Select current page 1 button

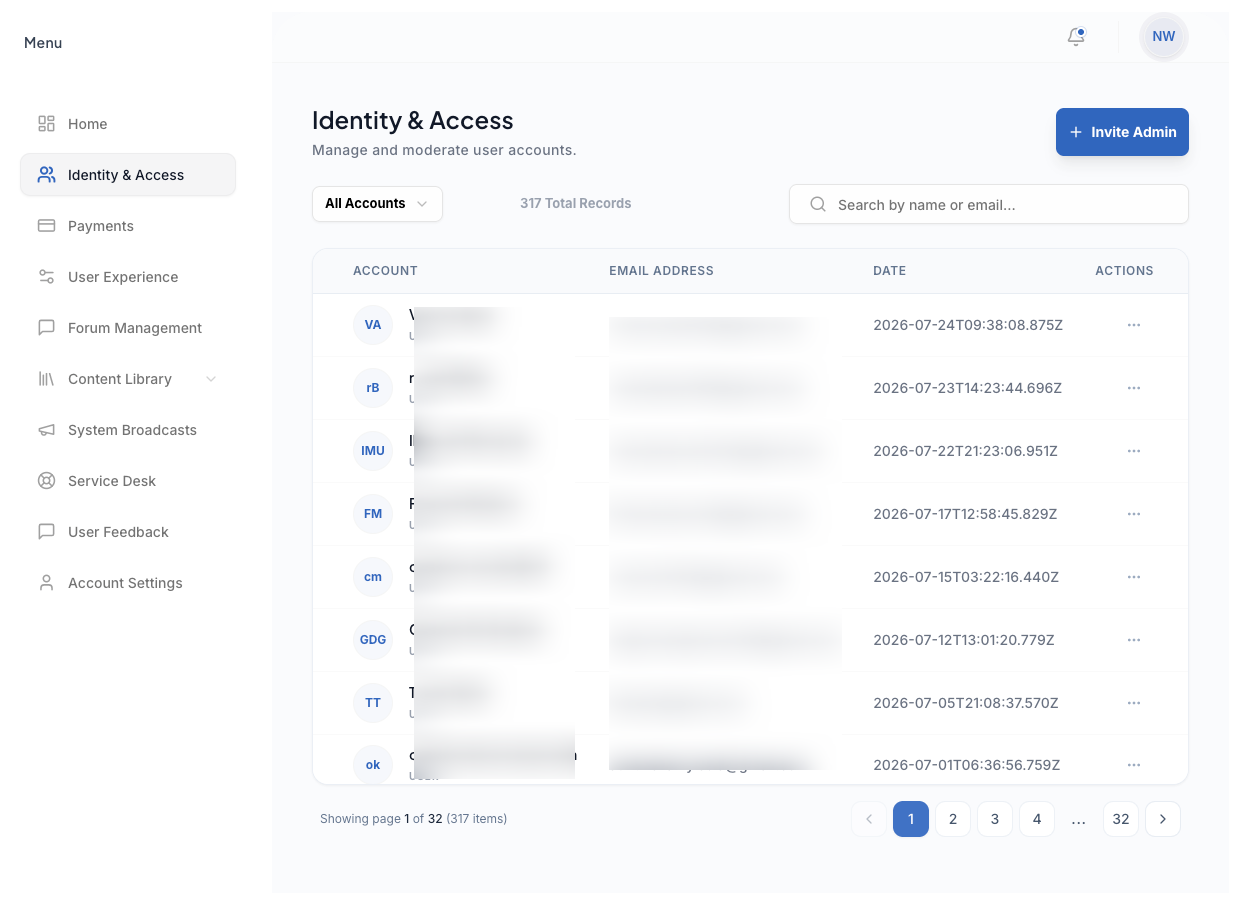click(x=911, y=819)
